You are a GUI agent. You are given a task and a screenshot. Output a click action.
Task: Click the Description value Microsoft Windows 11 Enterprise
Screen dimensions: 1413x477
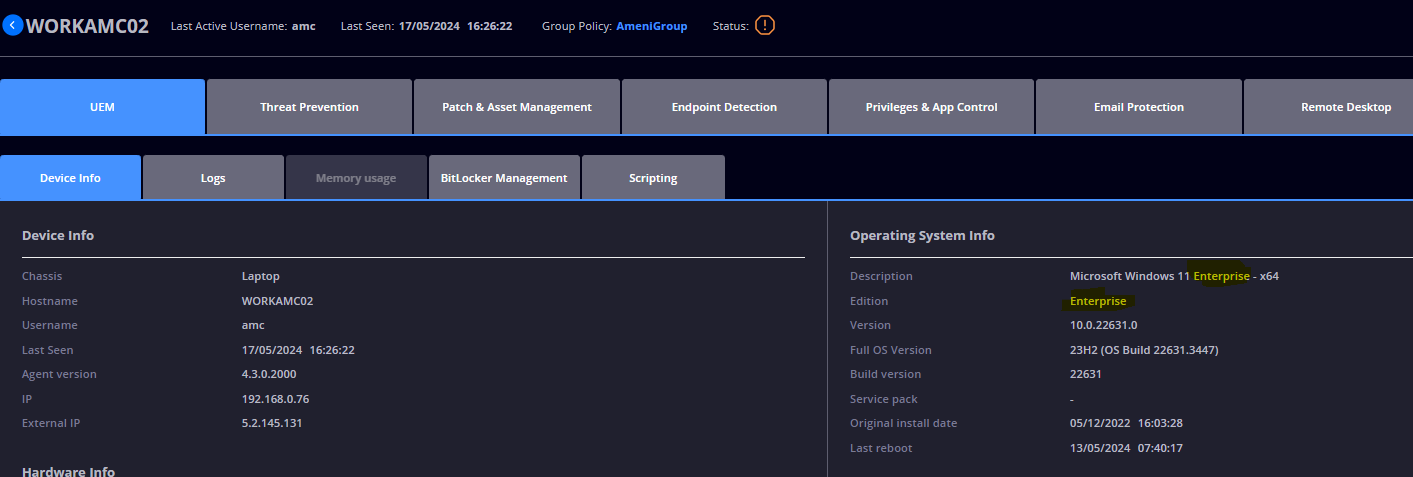click(x=1174, y=276)
